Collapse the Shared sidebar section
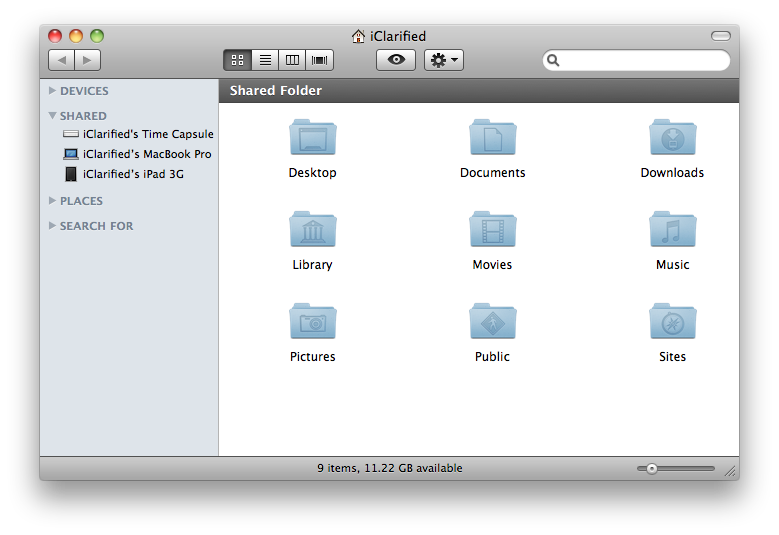This screenshot has width=779, height=535. point(53,116)
